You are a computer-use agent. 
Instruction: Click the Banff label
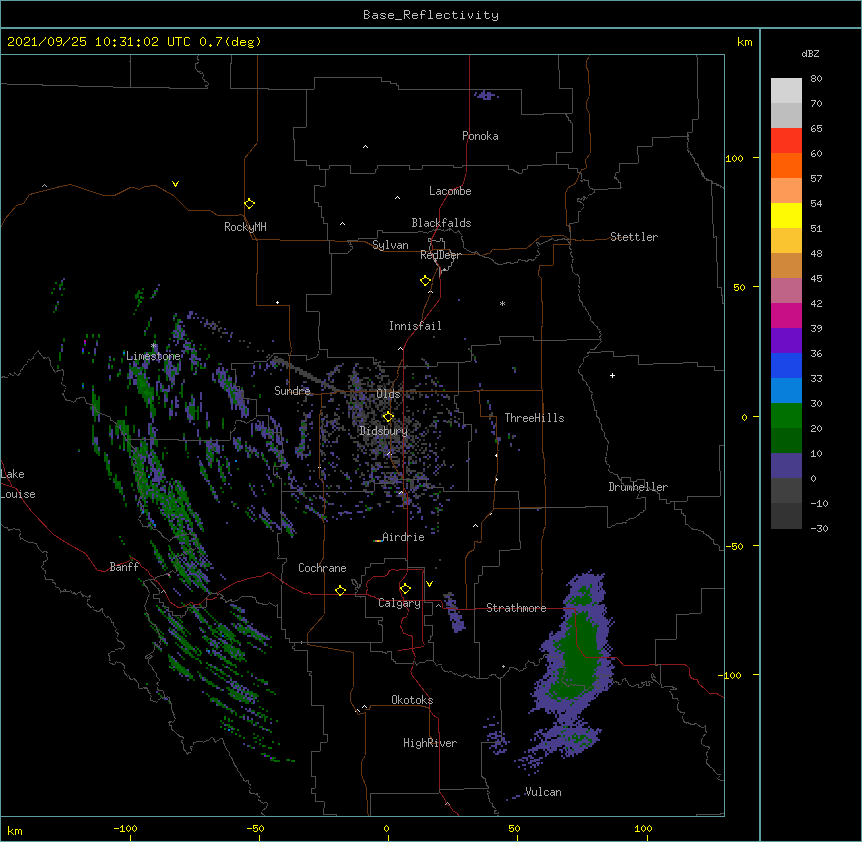point(124,567)
